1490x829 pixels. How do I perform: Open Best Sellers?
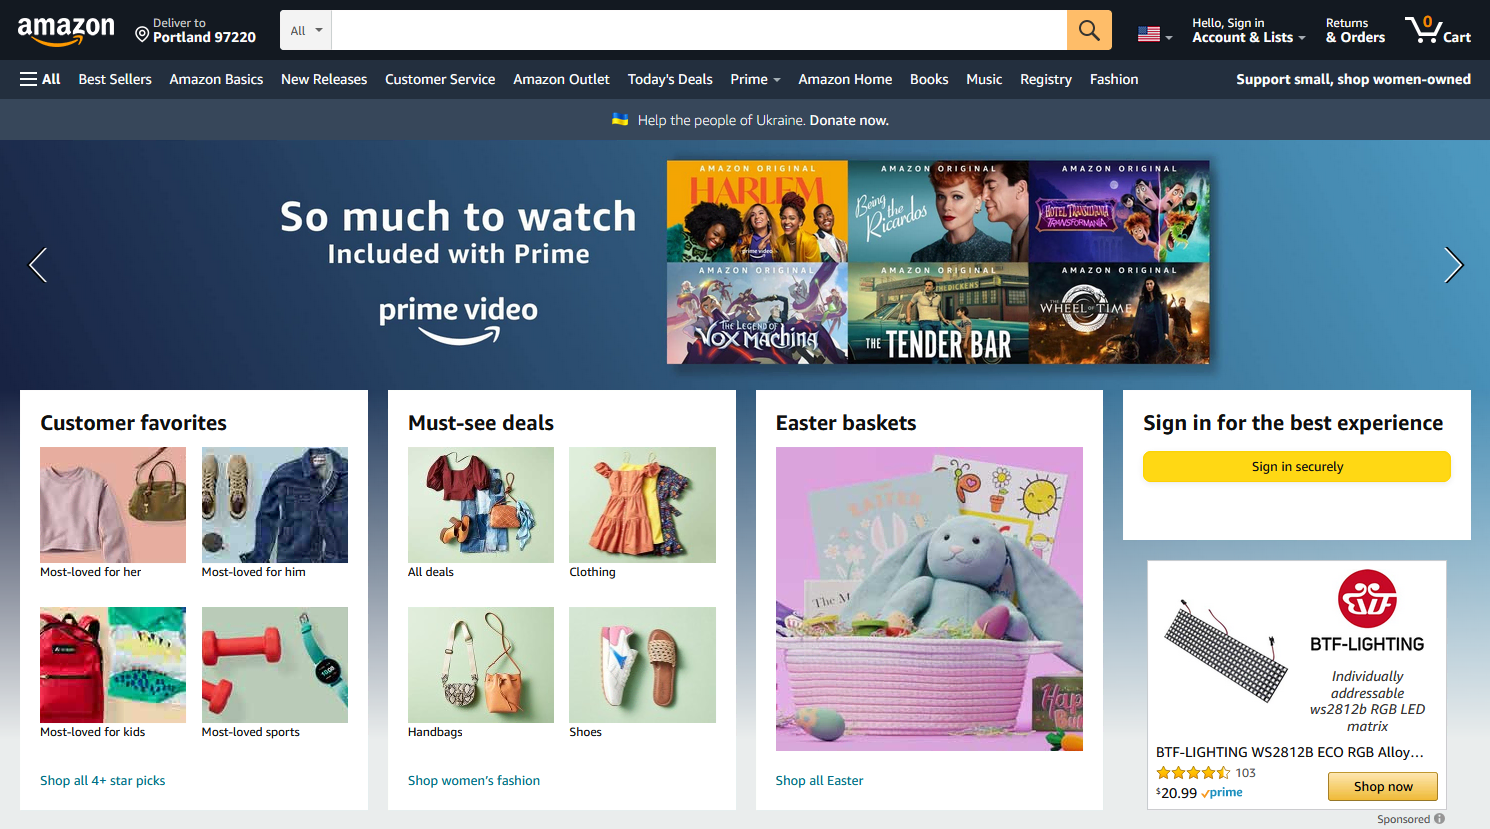point(115,79)
